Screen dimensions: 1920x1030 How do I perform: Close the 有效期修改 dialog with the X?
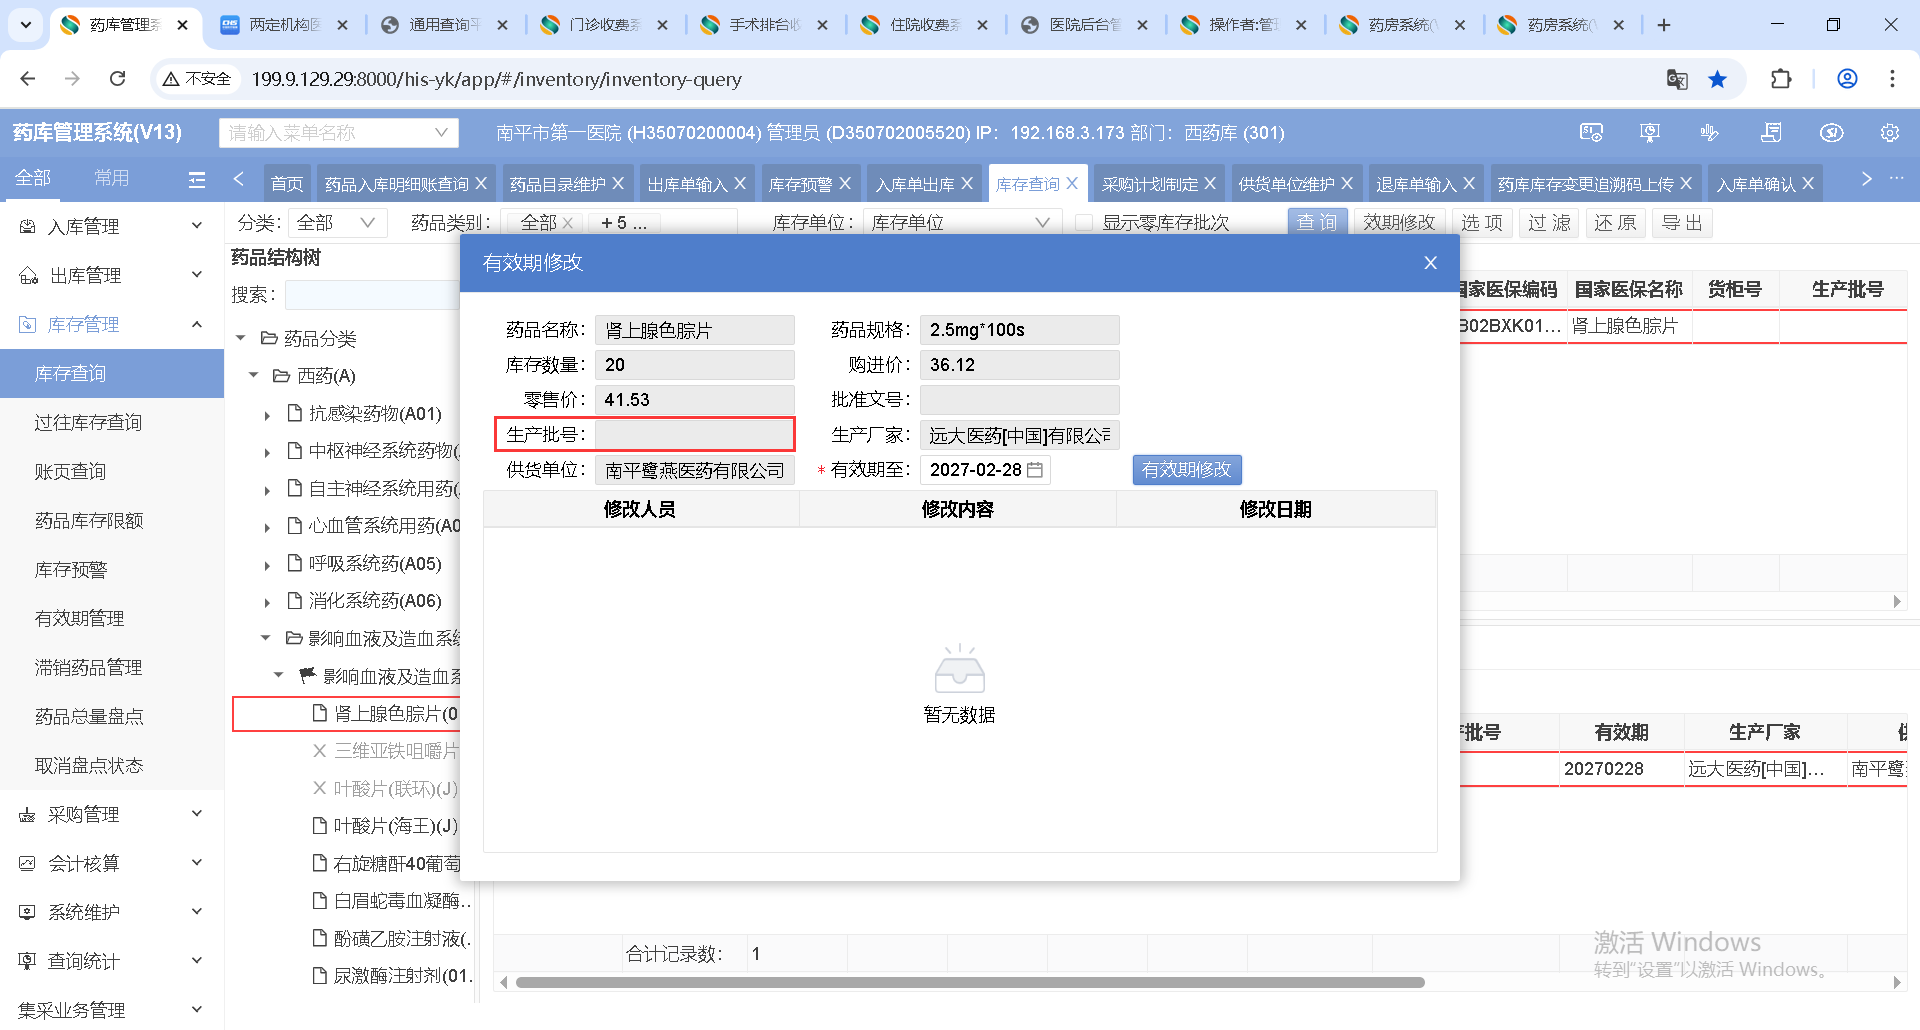pos(1430,263)
